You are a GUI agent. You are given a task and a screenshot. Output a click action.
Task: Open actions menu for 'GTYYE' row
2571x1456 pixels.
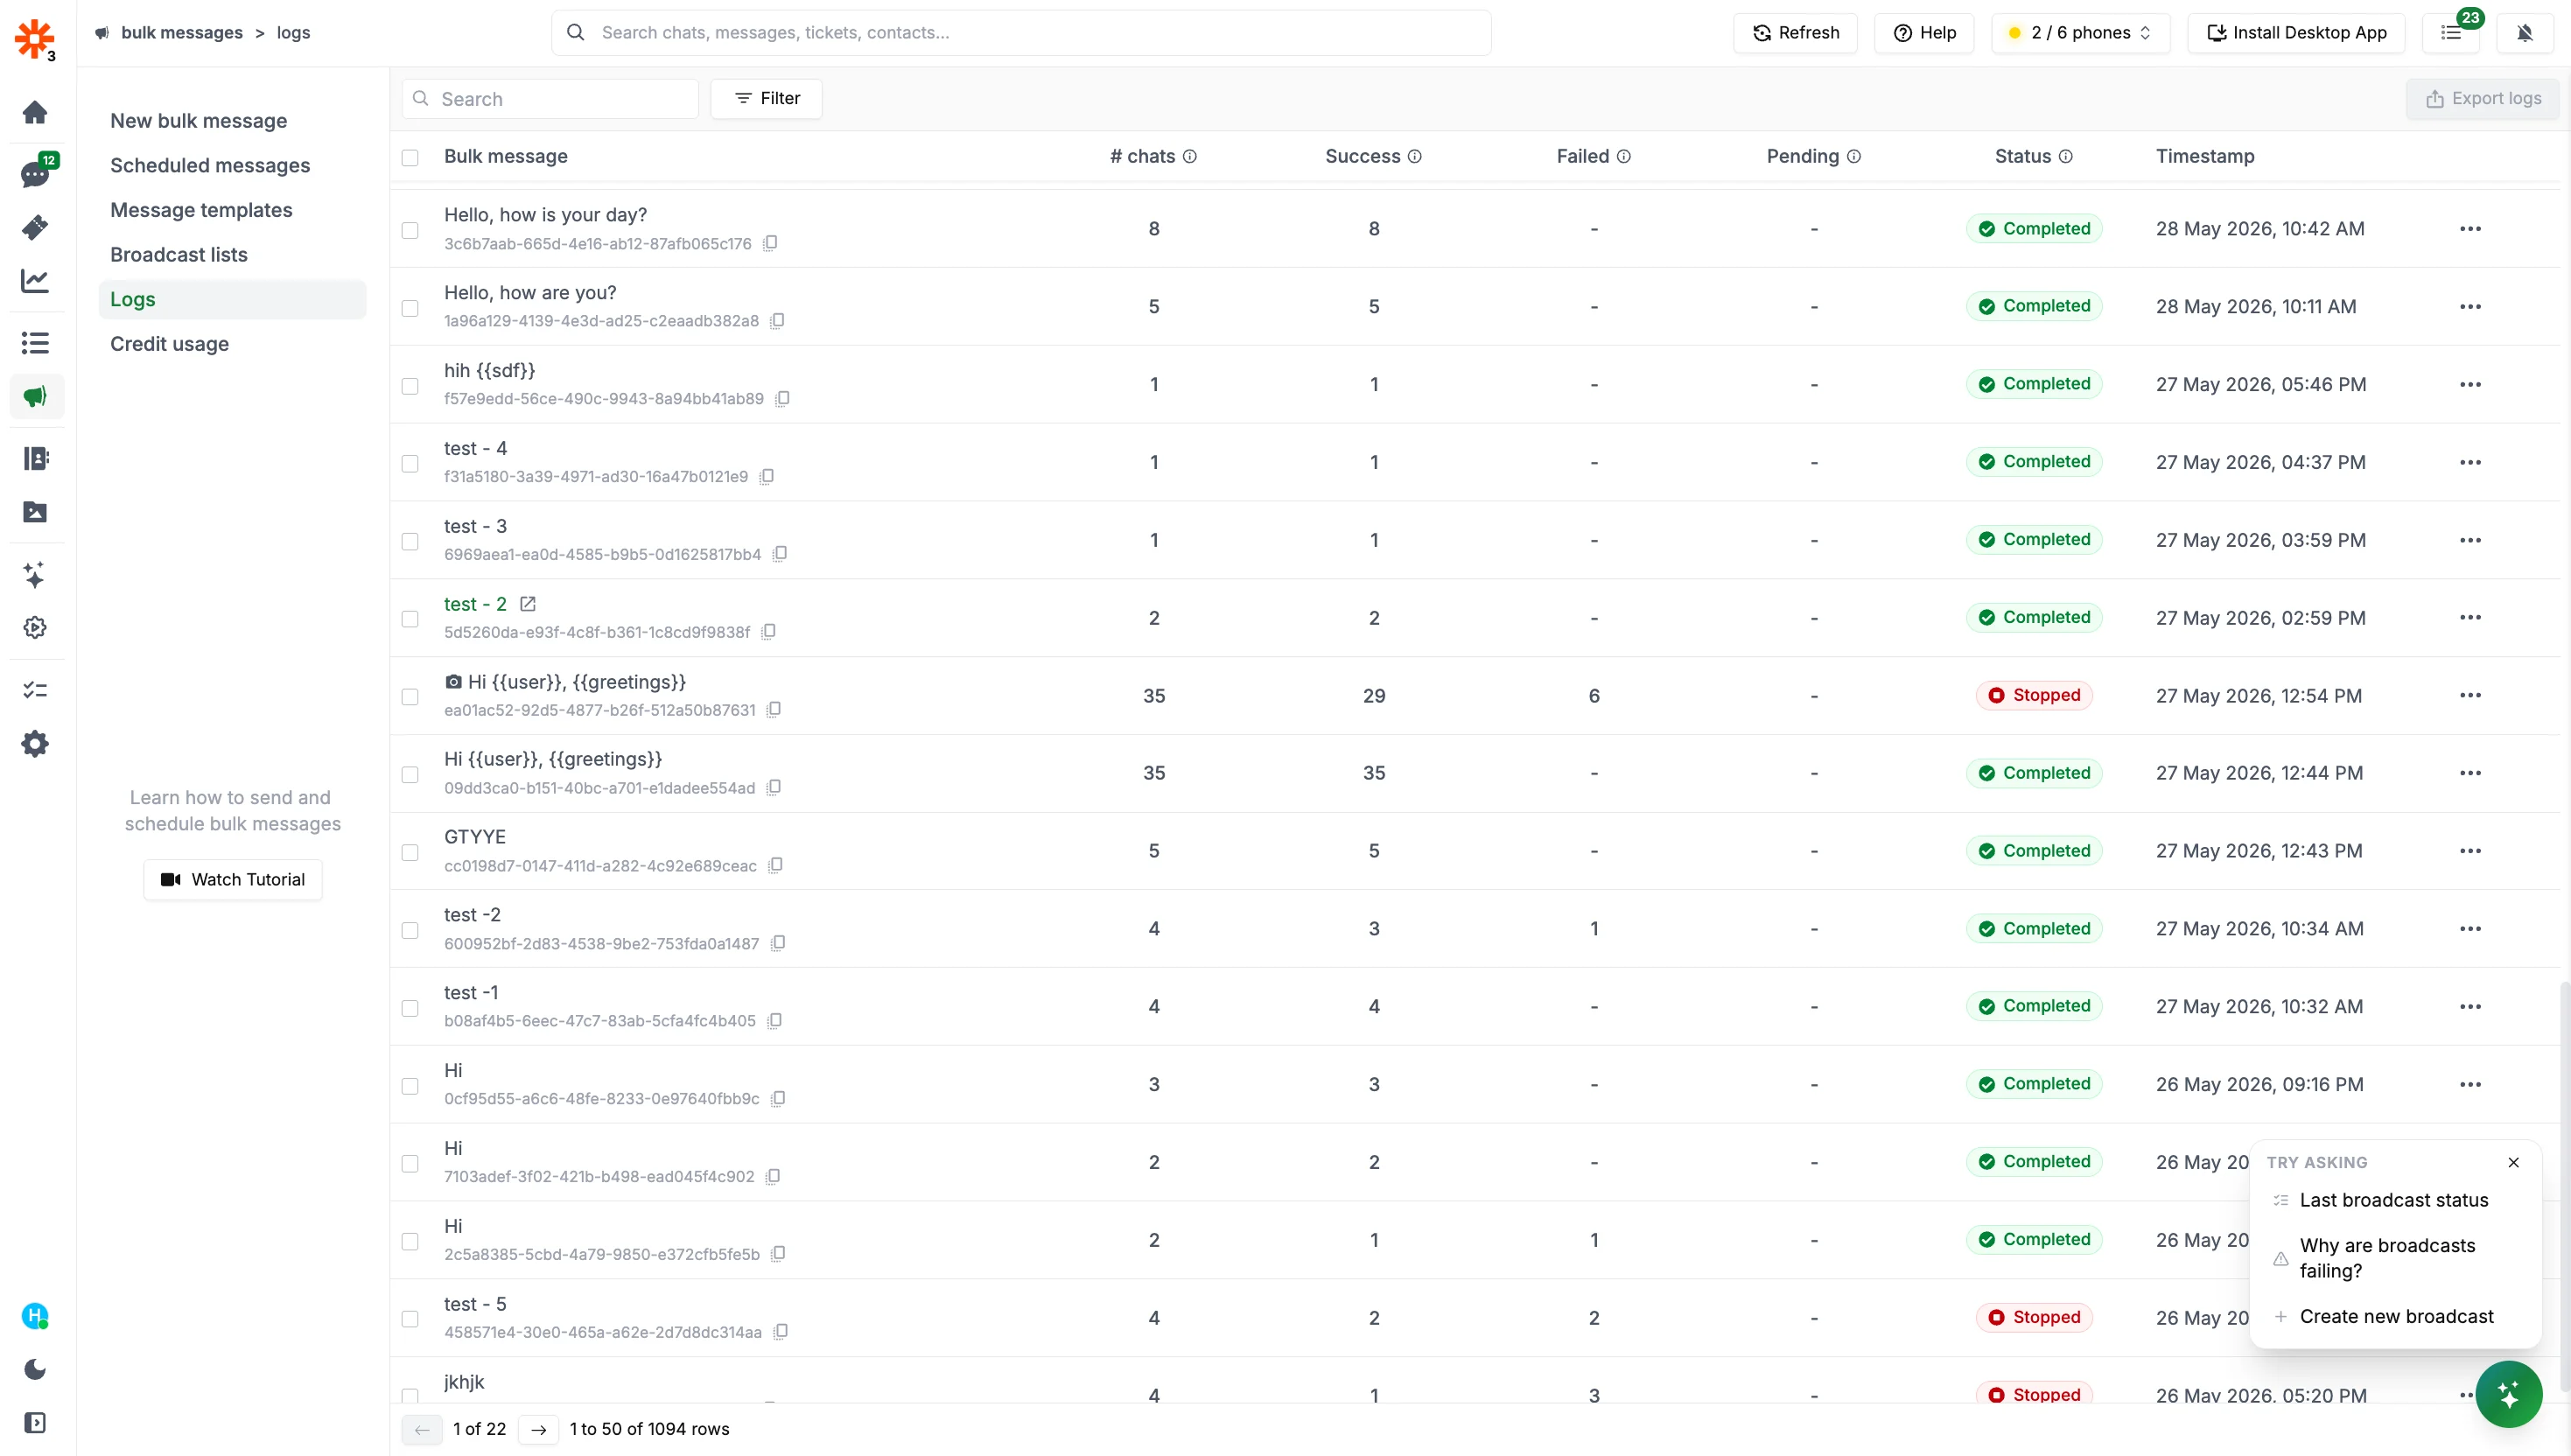click(x=2470, y=851)
